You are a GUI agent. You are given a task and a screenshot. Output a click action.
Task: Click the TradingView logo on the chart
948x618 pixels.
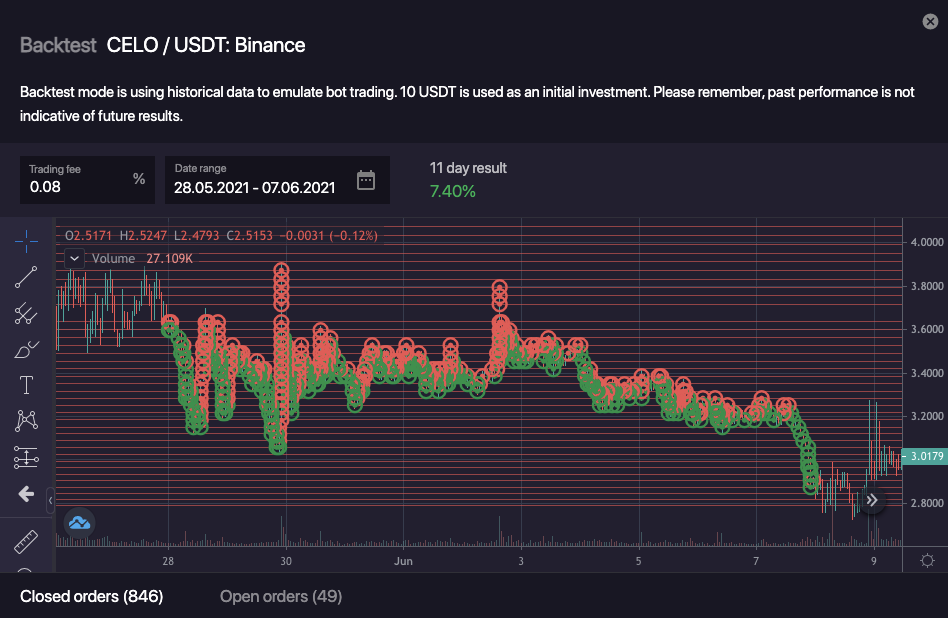79,521
